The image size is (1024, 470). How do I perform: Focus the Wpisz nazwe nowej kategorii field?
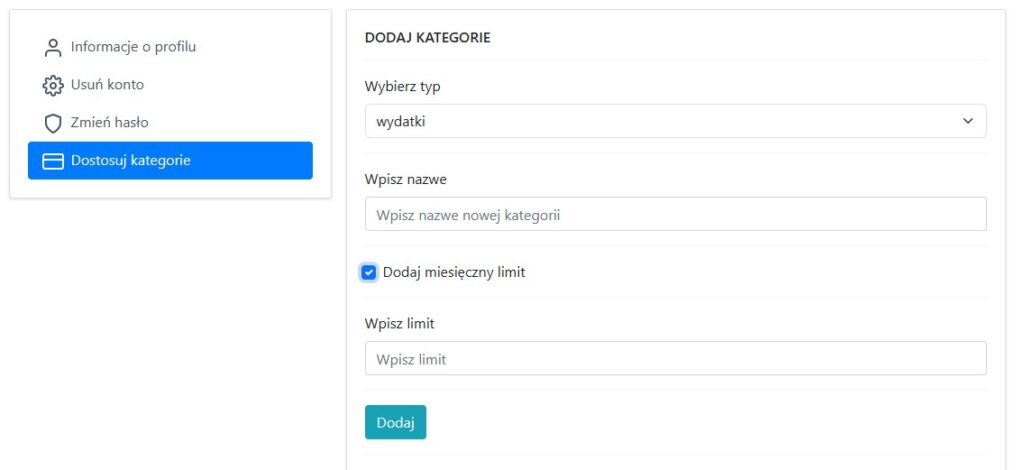(x=675, y=214)
